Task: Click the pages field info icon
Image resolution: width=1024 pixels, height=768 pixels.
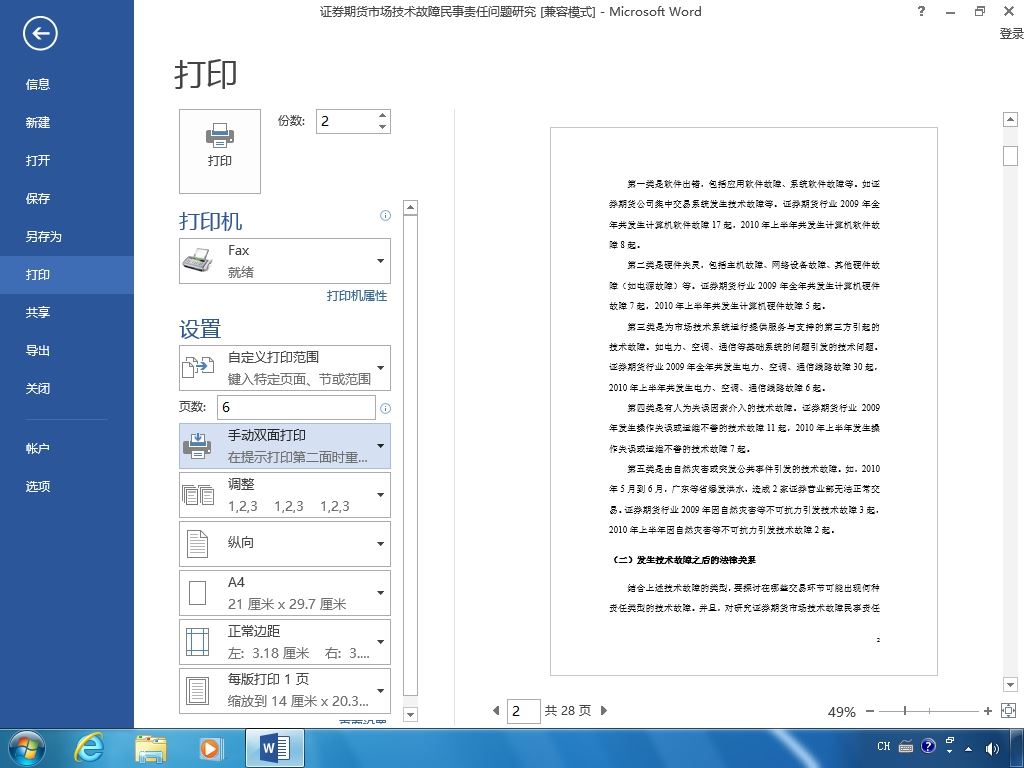Action: (x=385, y=408)
